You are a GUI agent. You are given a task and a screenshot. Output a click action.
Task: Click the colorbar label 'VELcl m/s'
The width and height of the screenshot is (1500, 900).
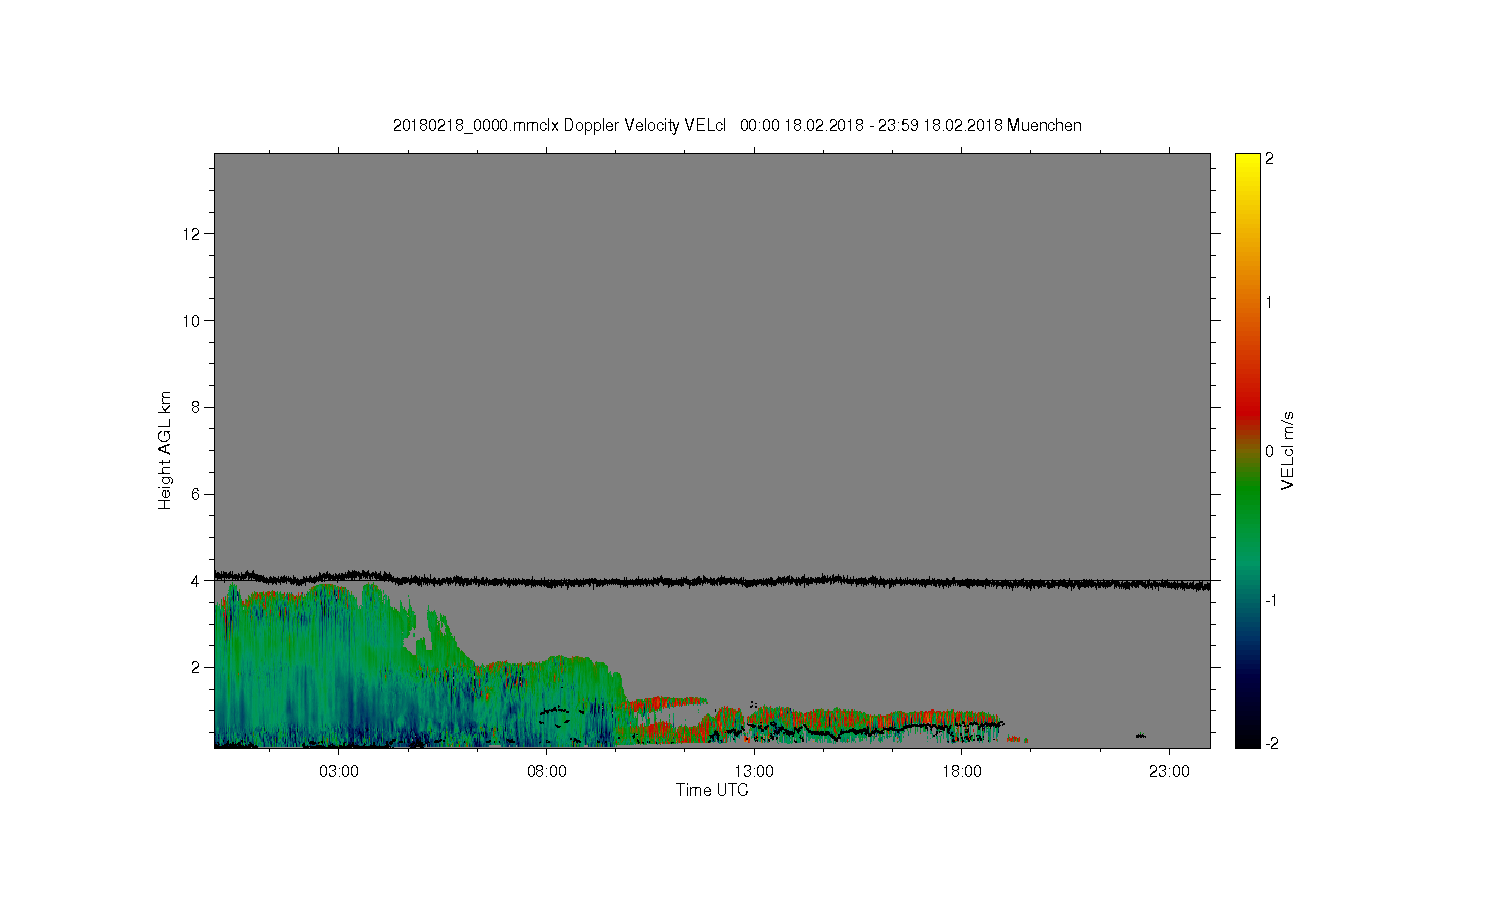pos(1288,450)
